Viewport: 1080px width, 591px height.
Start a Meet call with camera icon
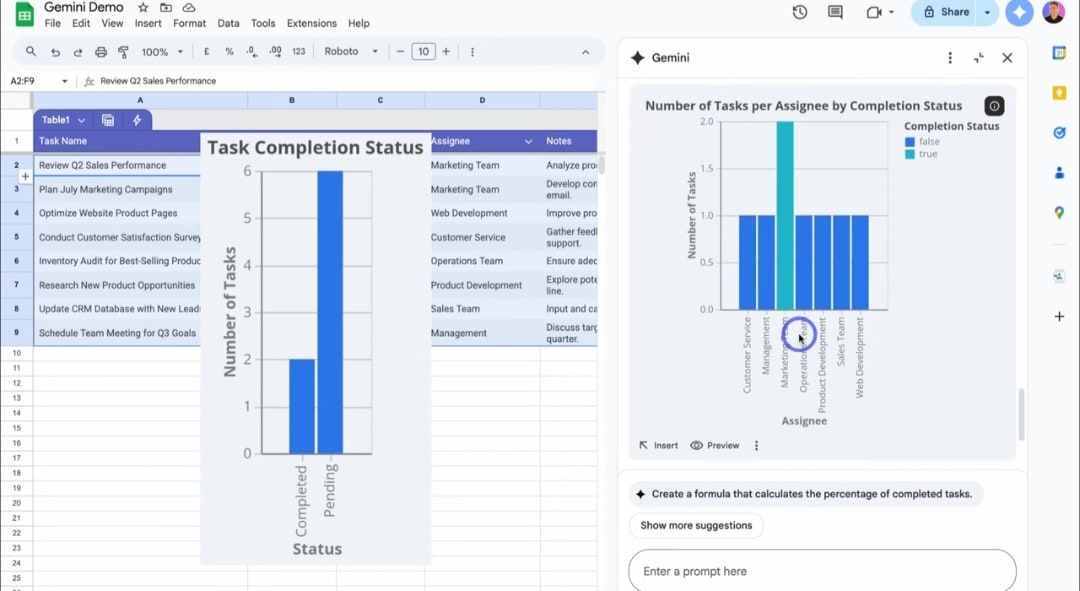(873, 12)
